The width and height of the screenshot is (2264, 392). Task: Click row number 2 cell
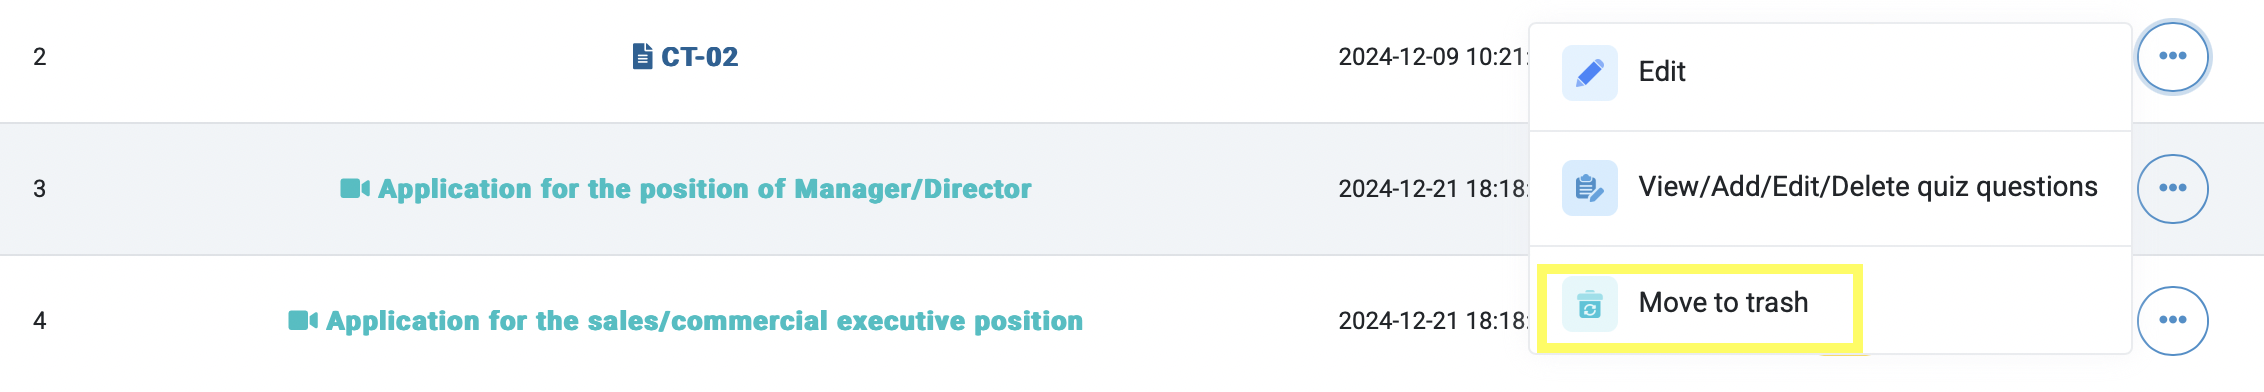40,57
